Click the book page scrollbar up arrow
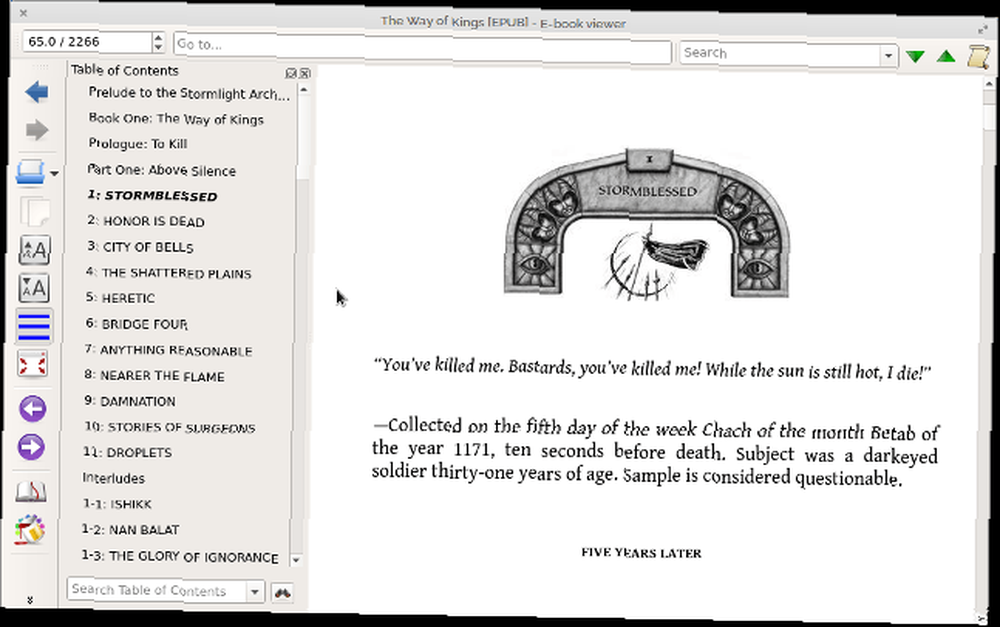Viewport: 1000px width, 627px height. 989,84
